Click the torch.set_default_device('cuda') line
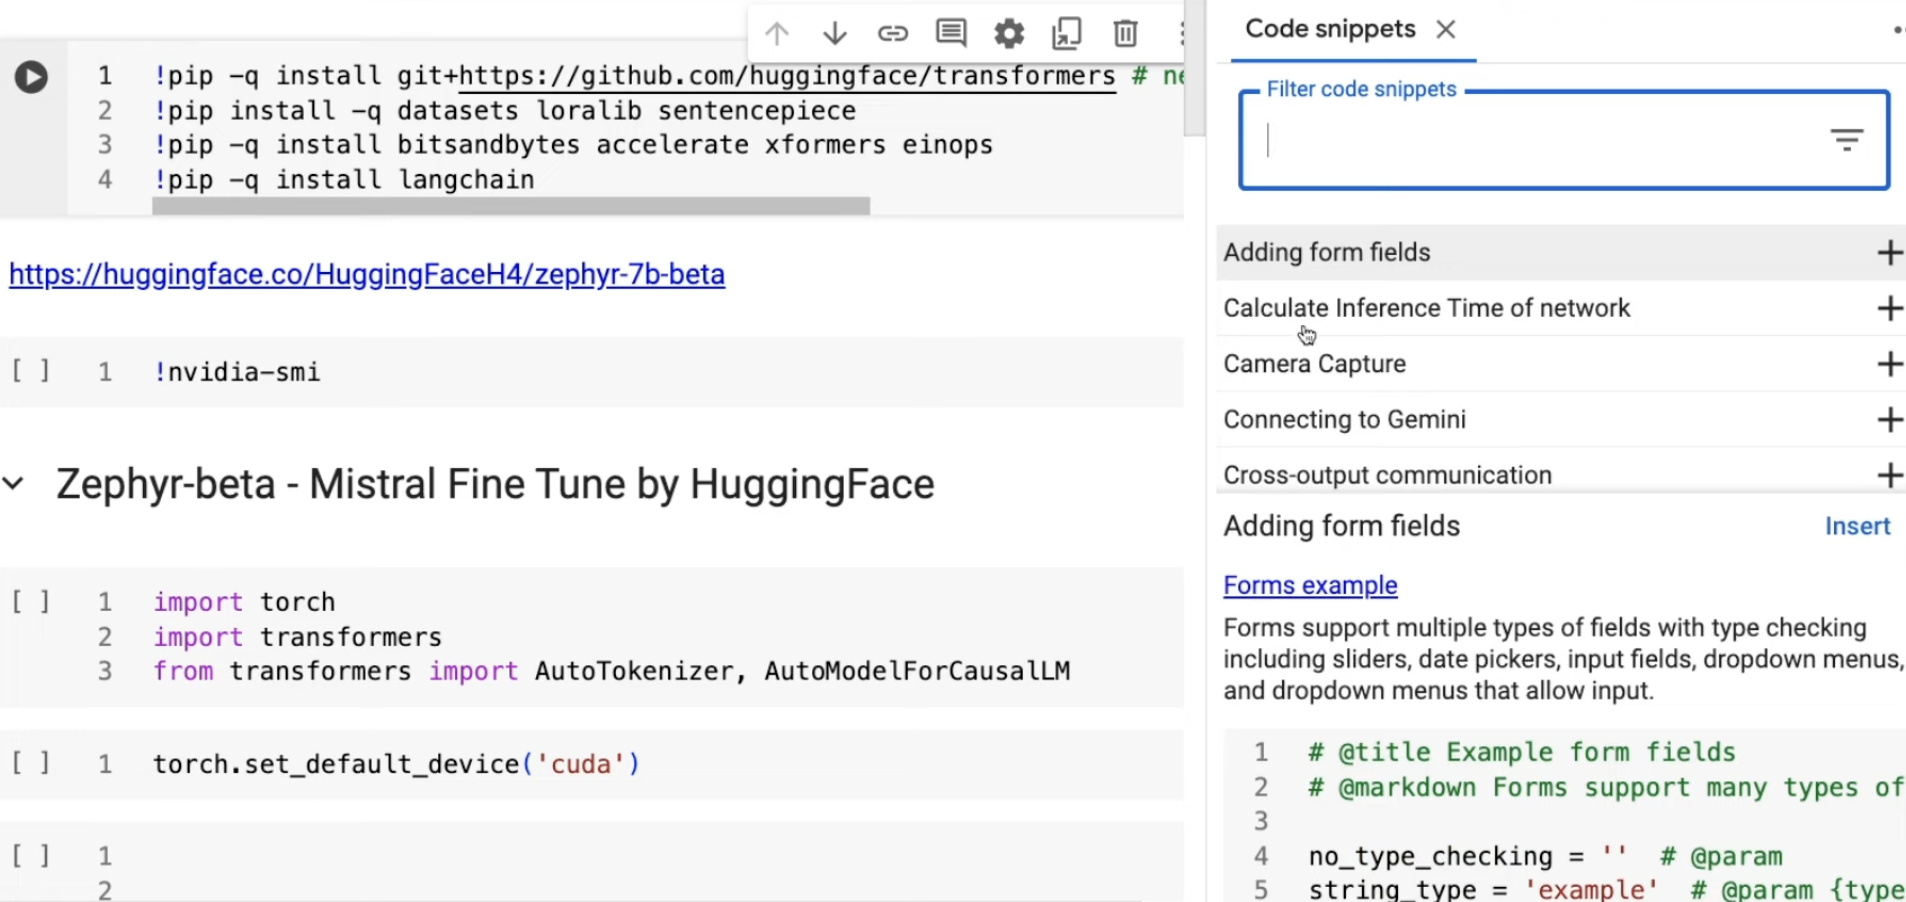 pos(396,764)
